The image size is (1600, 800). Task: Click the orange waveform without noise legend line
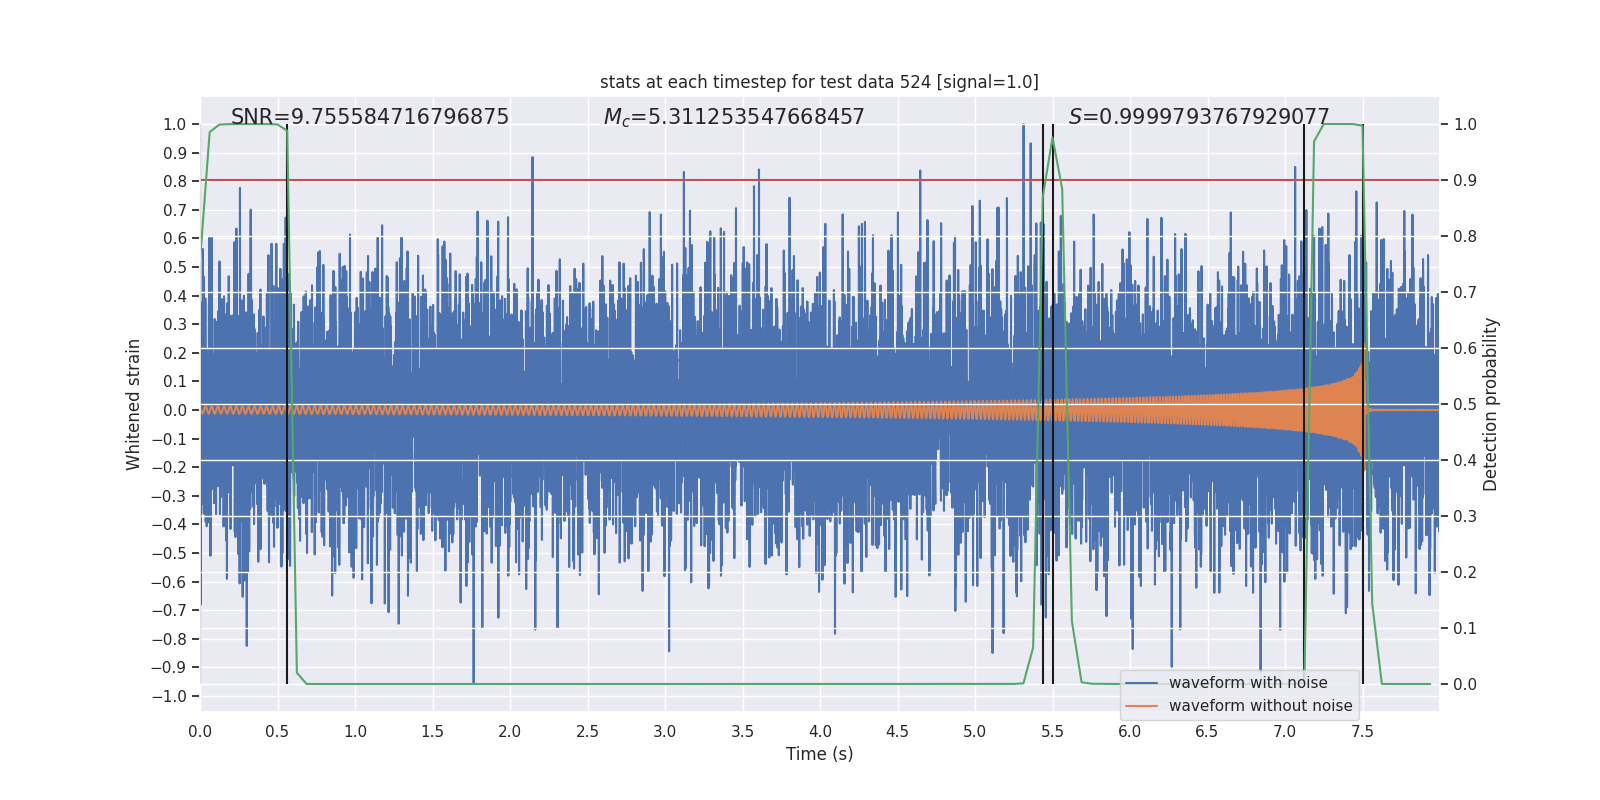pos(1141,706)
